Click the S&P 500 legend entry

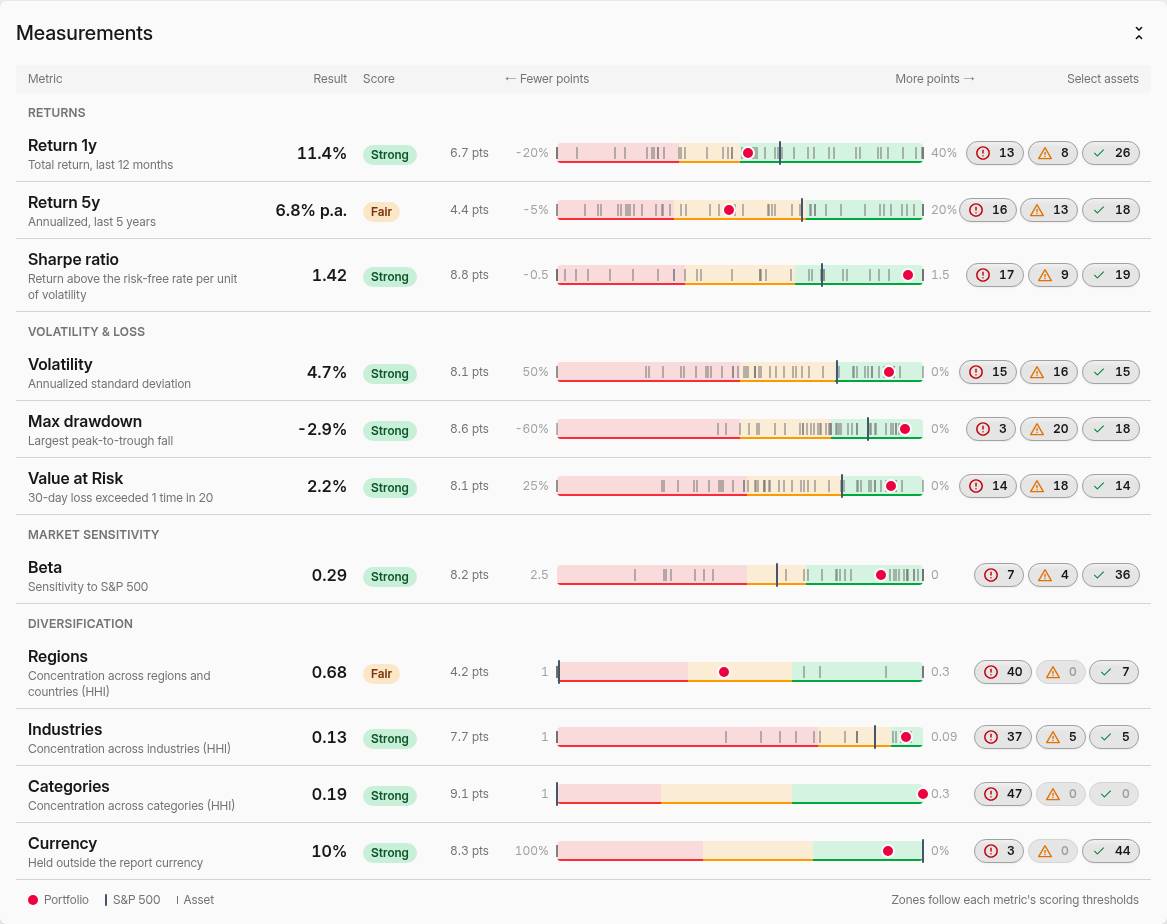pos(132,899)
